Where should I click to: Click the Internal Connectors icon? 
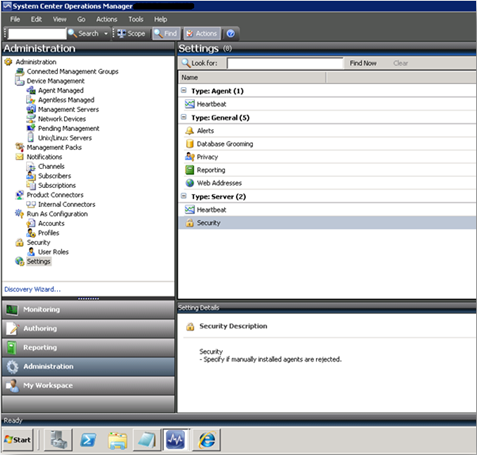31,204
